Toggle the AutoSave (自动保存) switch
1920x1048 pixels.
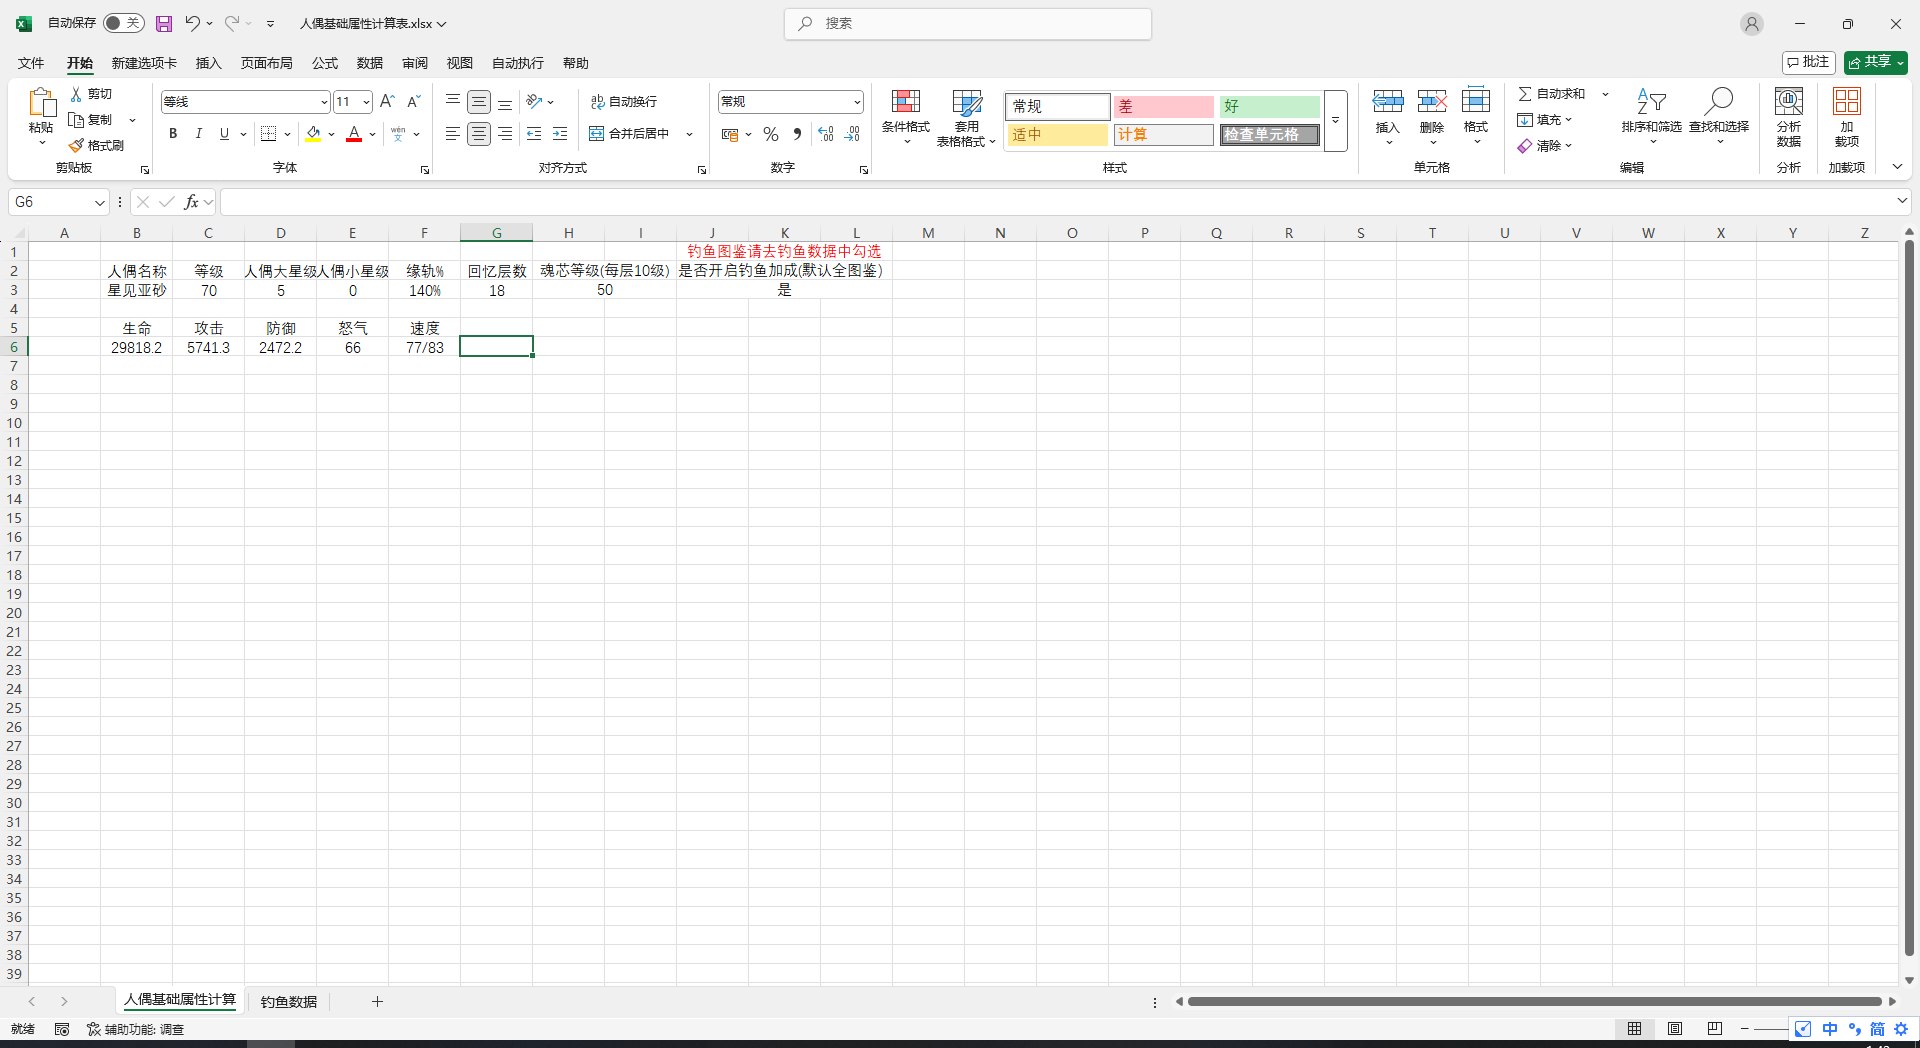(123, 23)
